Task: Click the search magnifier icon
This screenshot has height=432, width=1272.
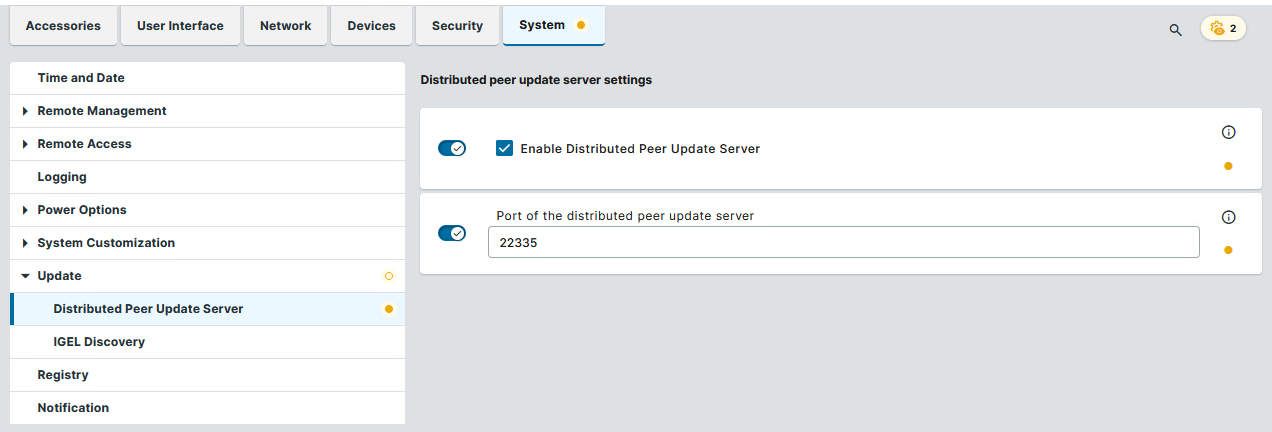Action: click(x=1176, y=29)
